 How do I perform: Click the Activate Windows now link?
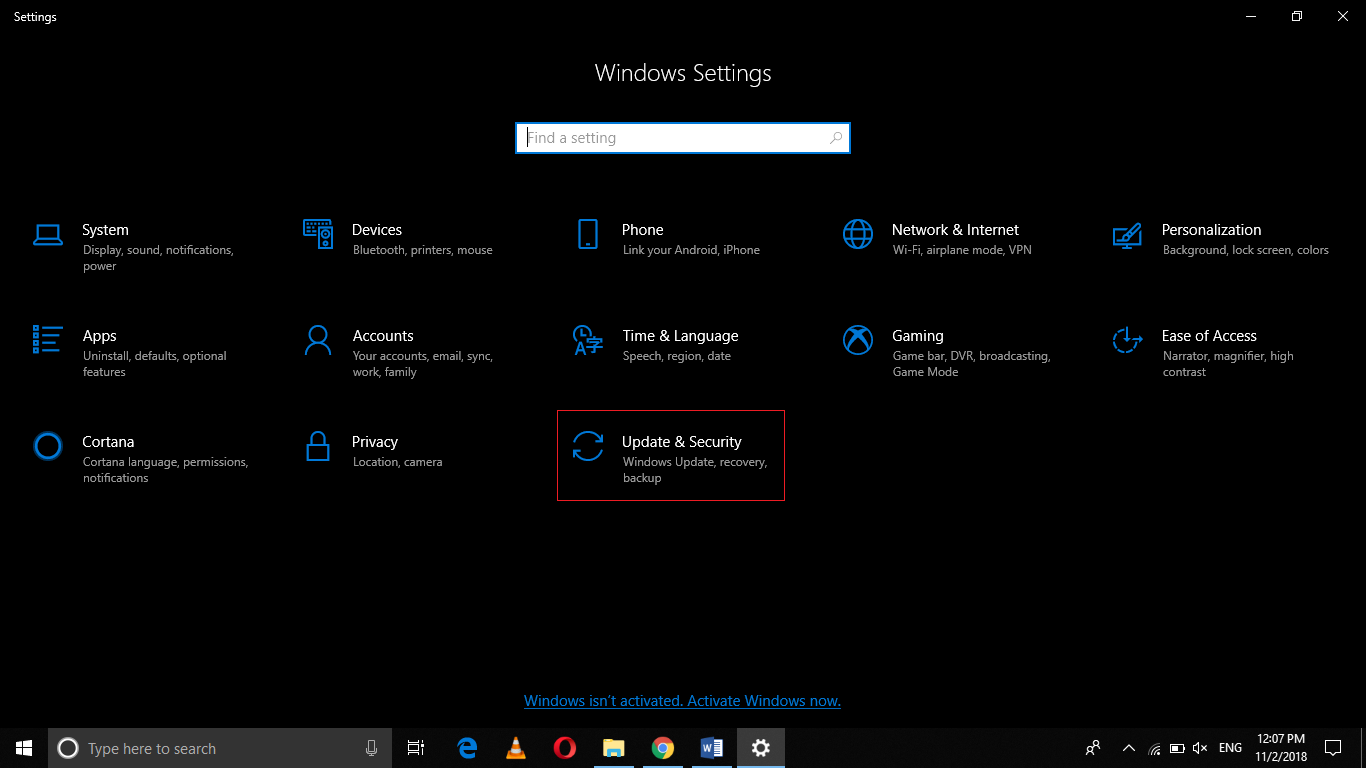click(683, 700)
